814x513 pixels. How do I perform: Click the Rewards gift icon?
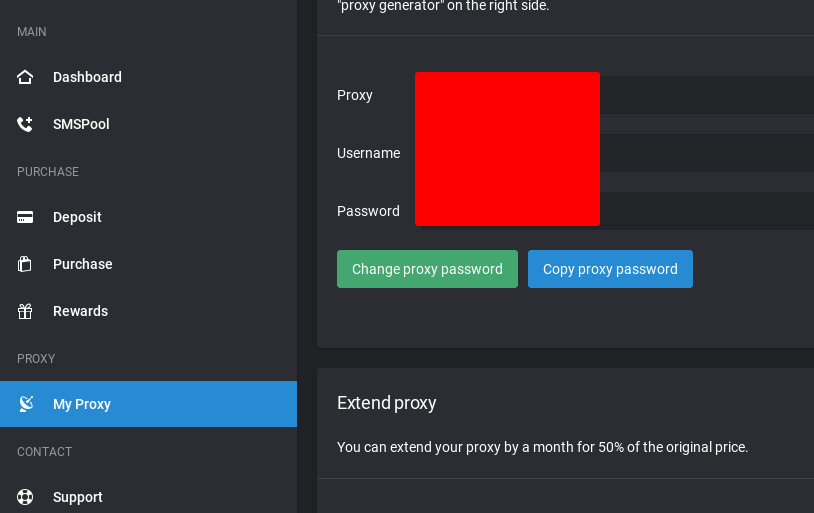click(25, 311)
